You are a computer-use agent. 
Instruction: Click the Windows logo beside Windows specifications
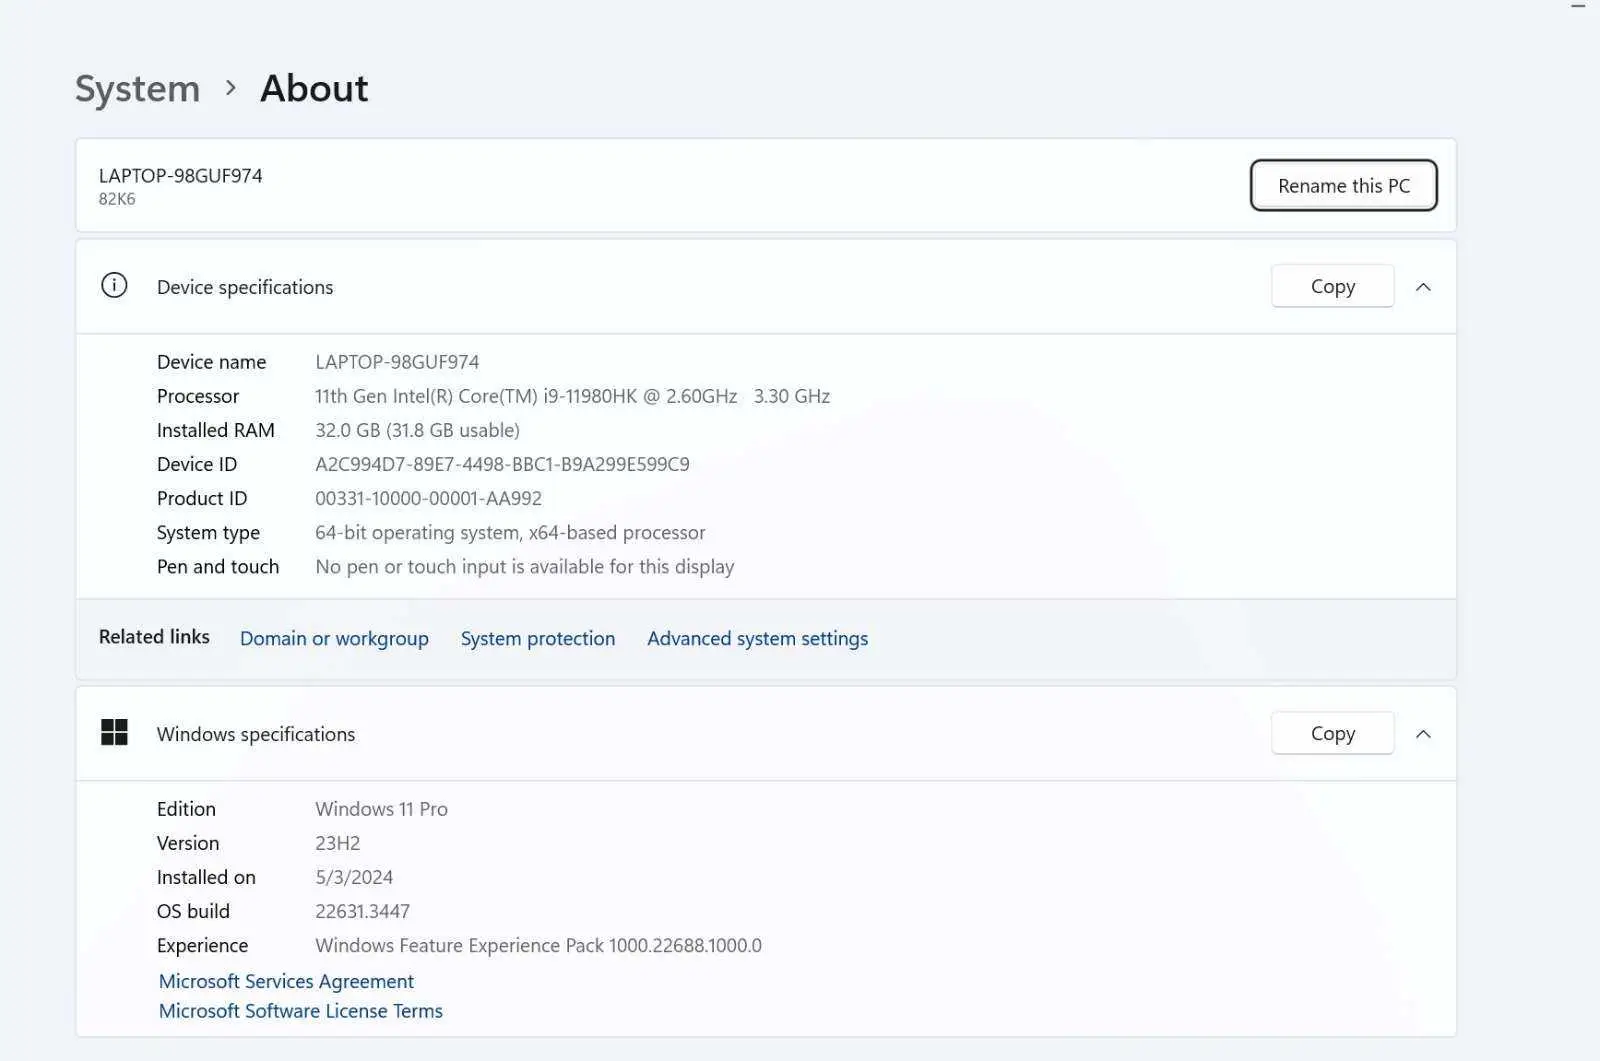coord(114,733)
